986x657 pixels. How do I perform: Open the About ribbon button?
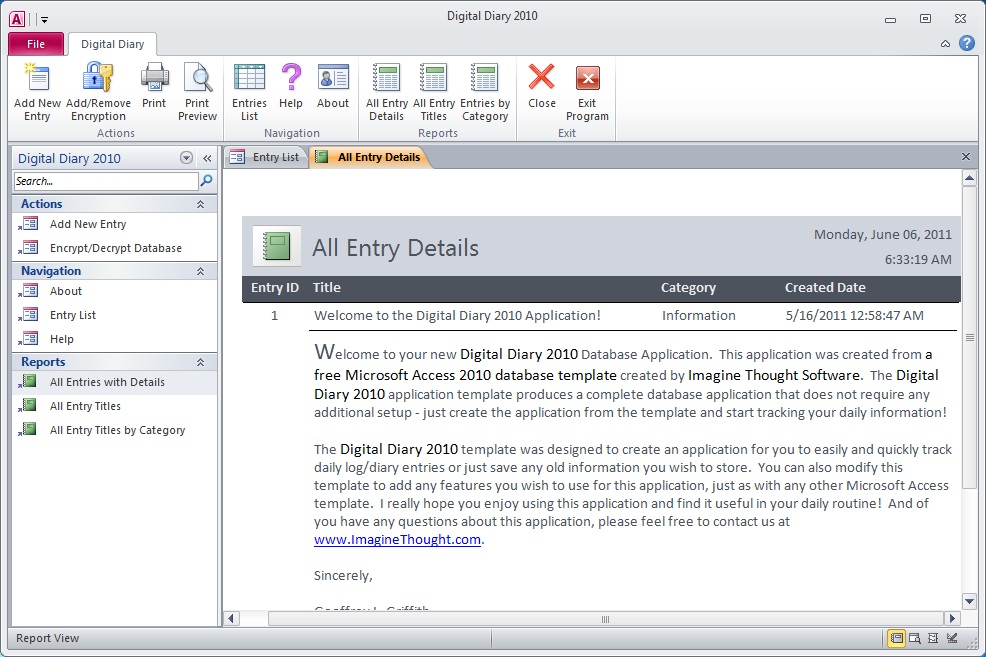click(333, 86)
